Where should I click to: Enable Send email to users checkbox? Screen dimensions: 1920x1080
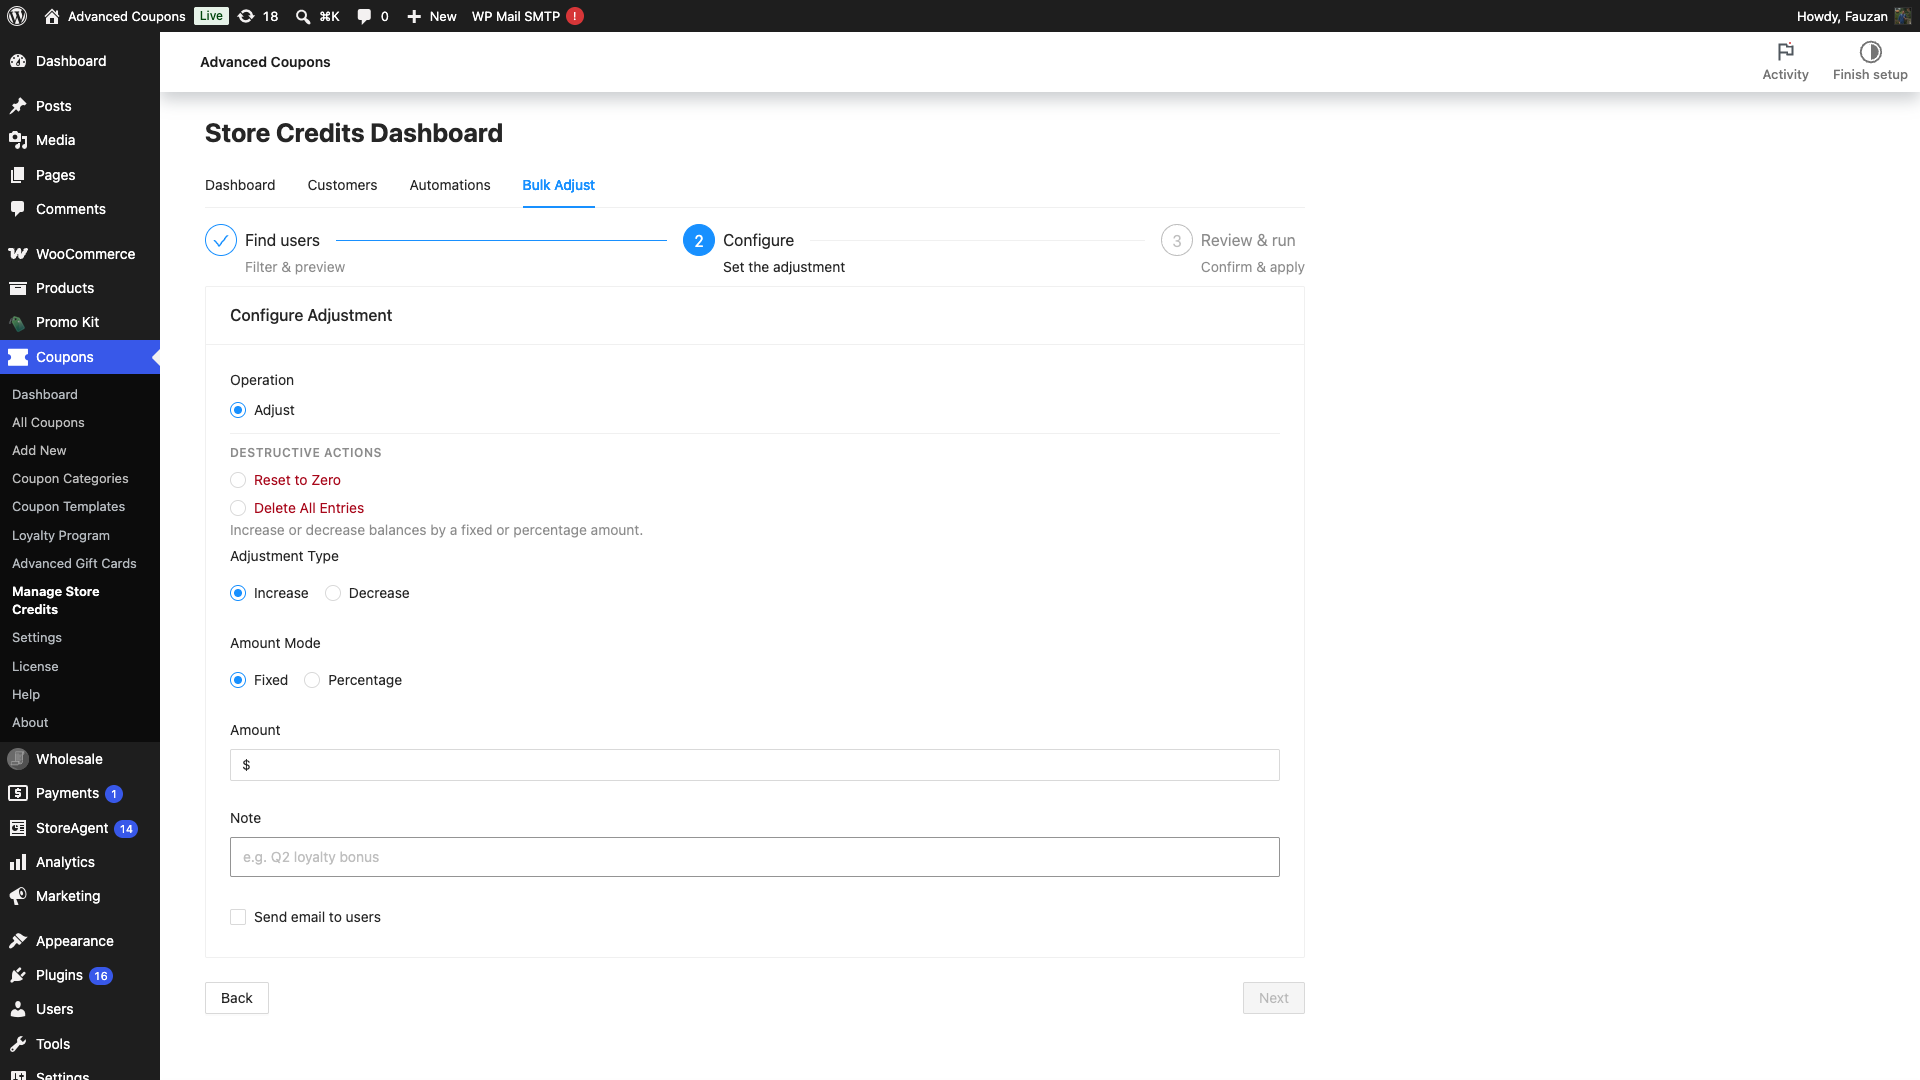[238, 917]
